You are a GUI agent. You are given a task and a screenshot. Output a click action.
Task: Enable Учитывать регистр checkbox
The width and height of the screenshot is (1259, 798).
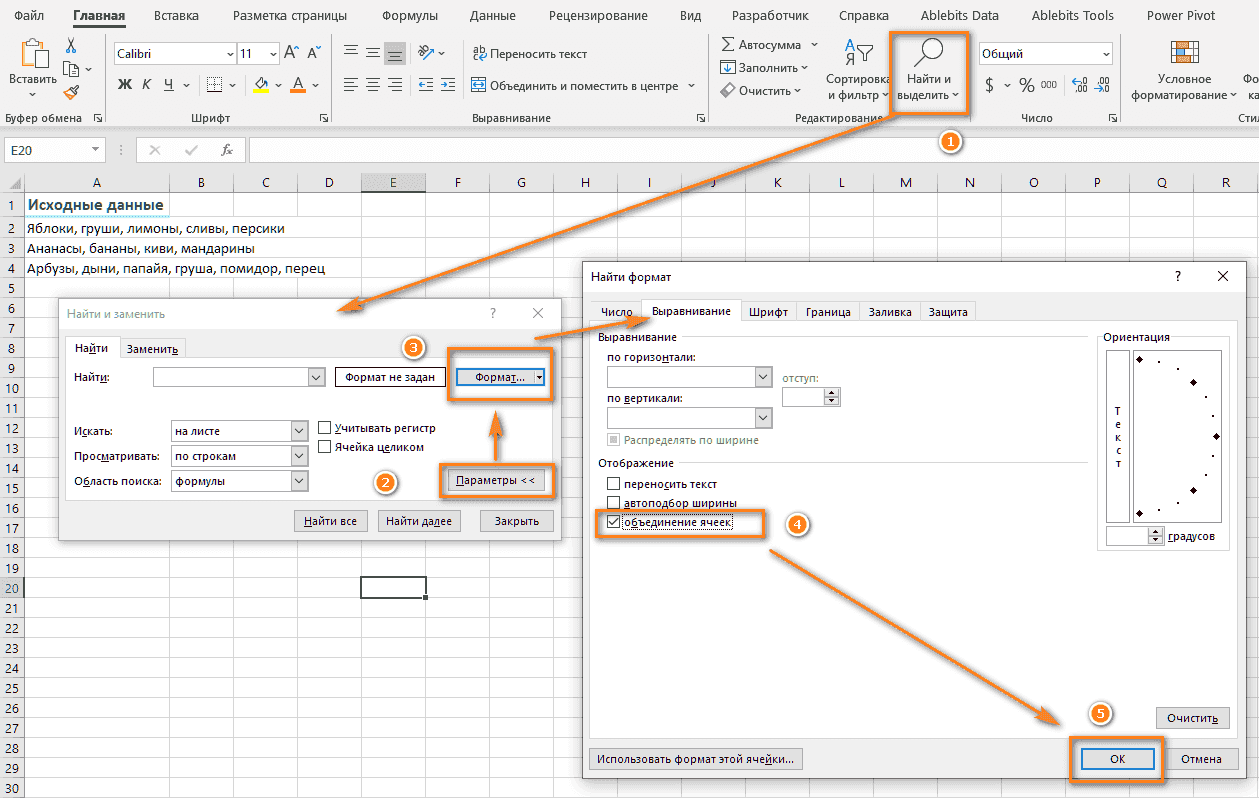(324, 428)
